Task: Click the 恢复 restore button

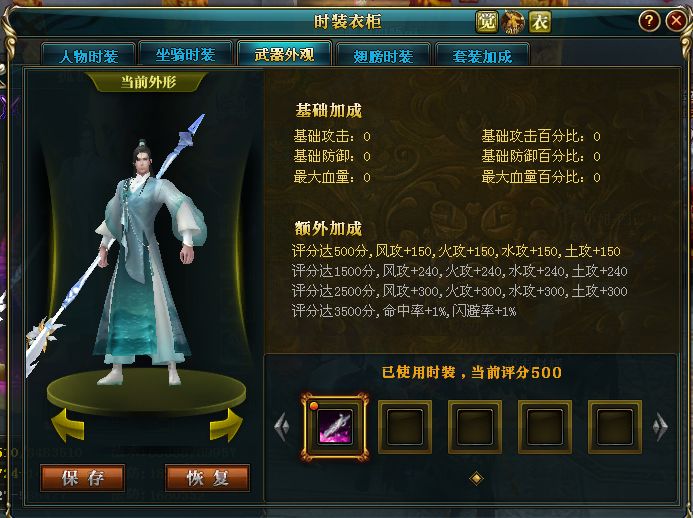Action: click(x=207, y=478)
